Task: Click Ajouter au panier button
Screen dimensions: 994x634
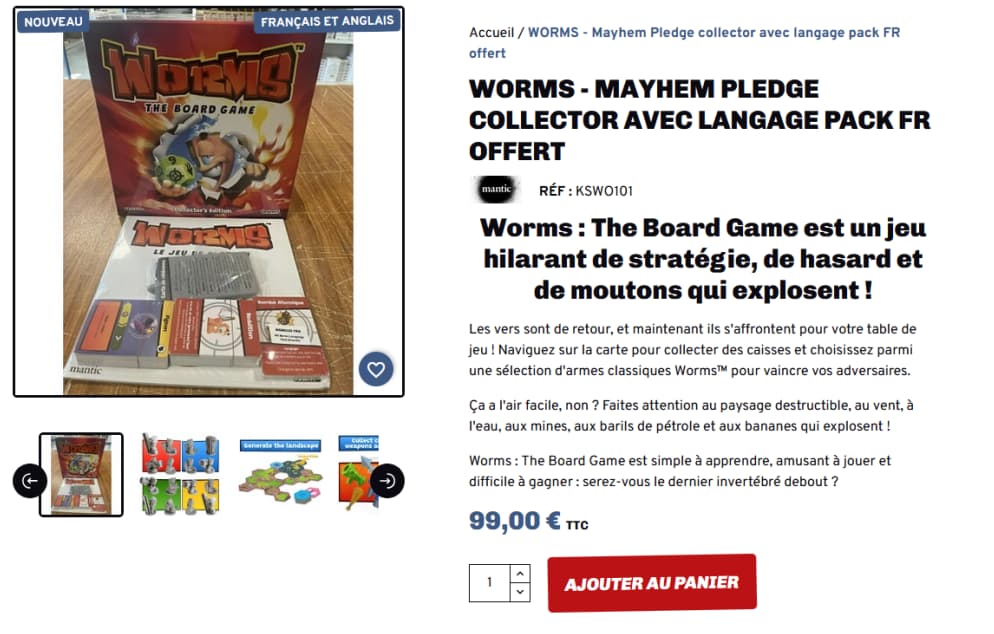Action: [x=652, y=583]
